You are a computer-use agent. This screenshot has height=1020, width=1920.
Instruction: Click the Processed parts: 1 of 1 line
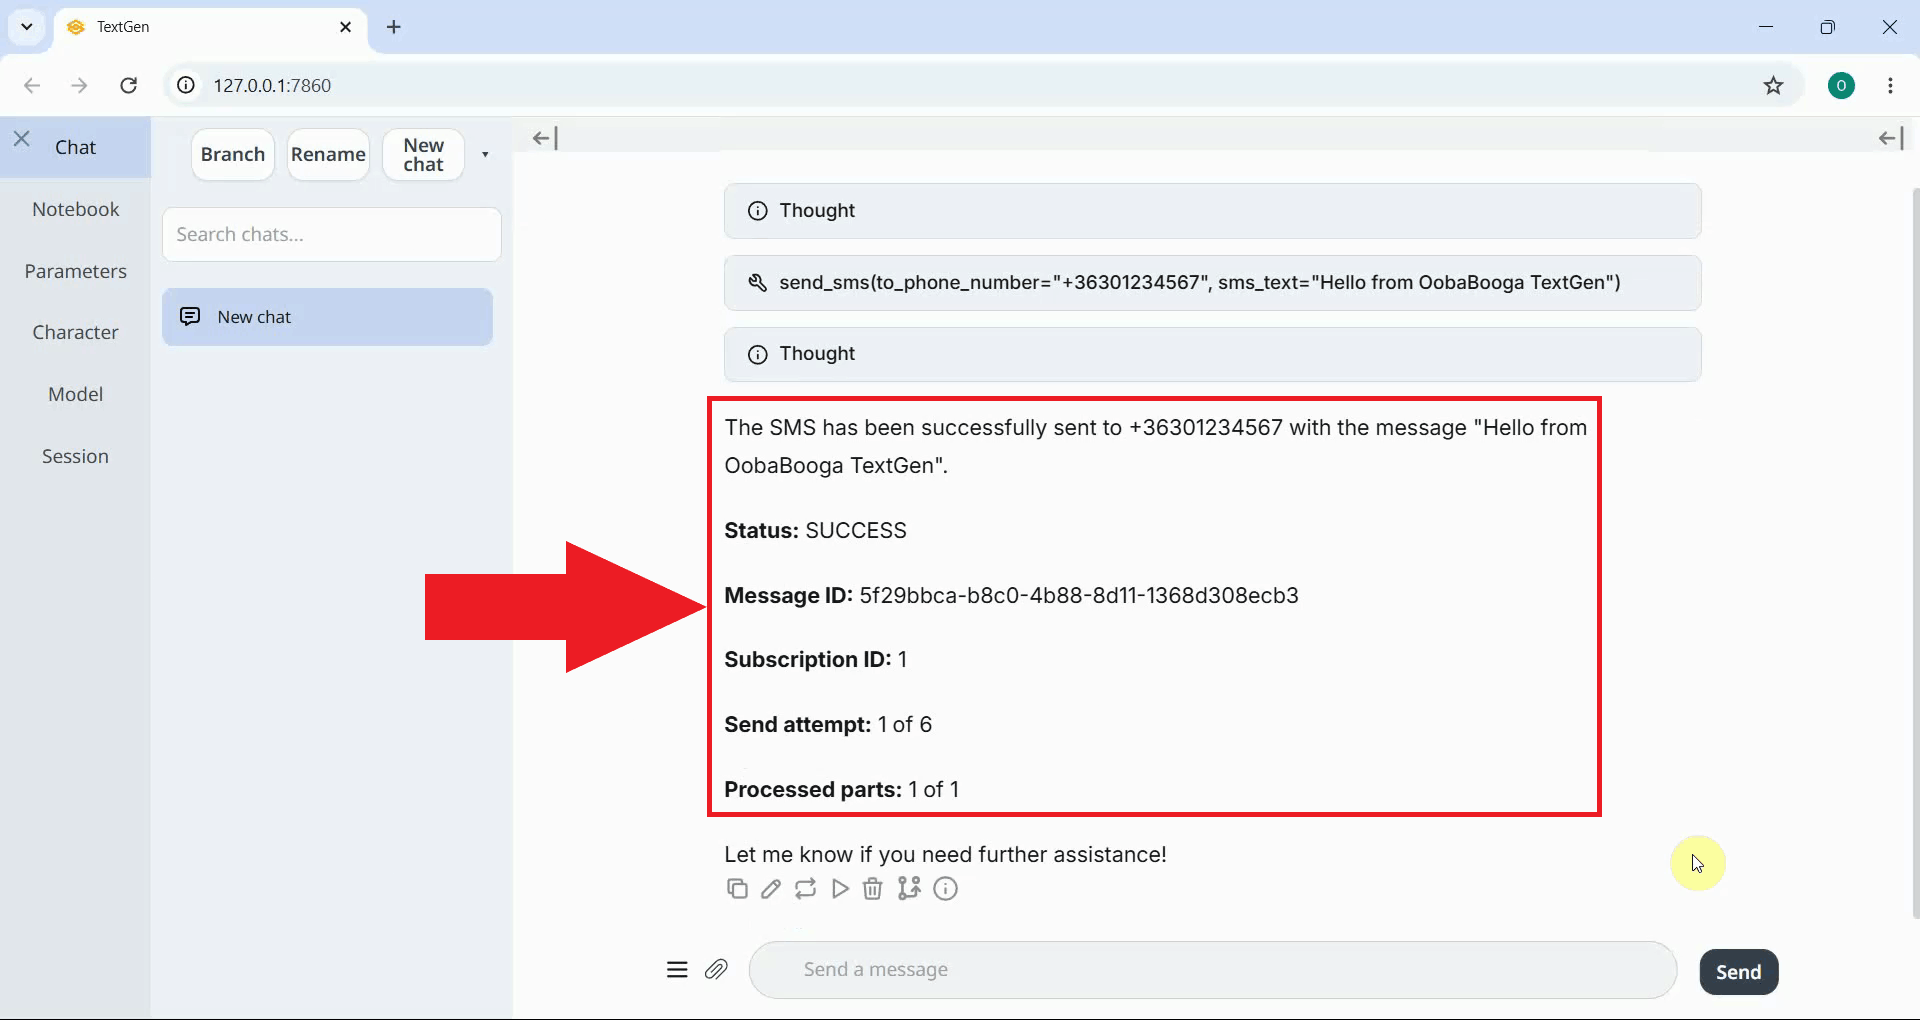coord(841,790)
